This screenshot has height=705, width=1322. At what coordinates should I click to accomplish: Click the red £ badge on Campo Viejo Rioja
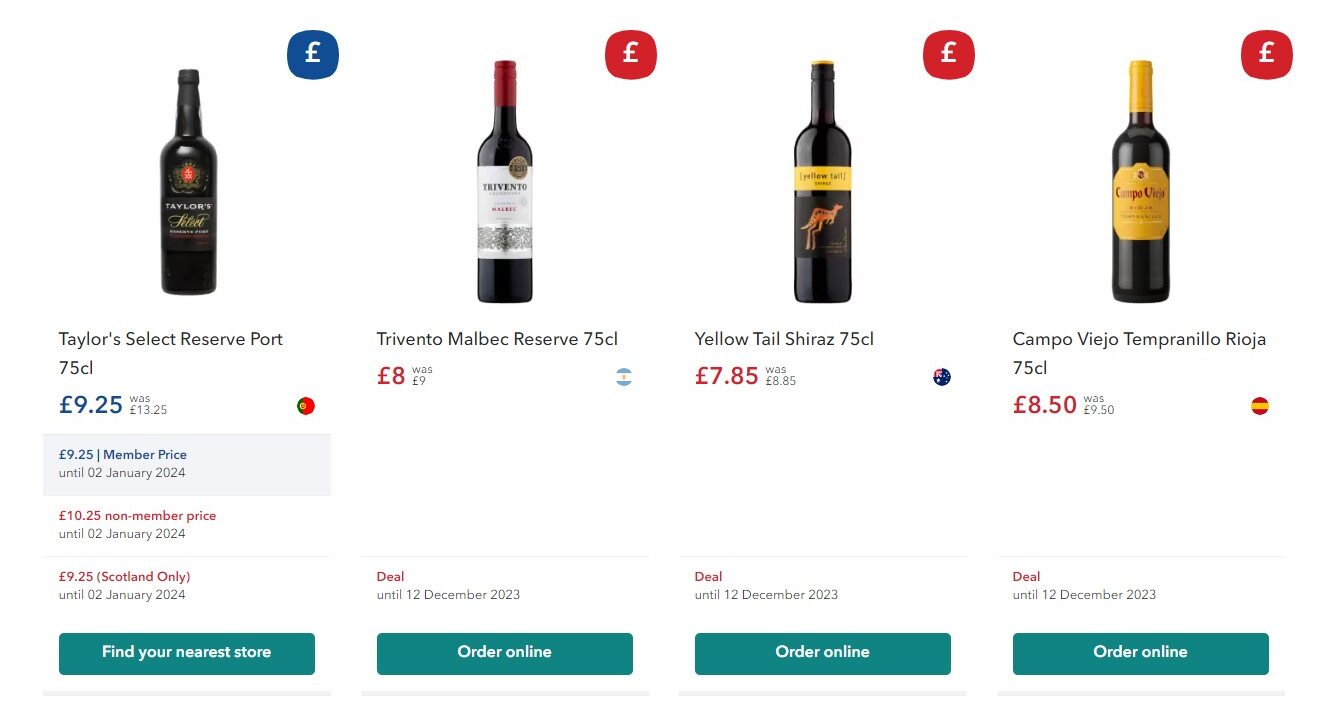point(1267,55)
